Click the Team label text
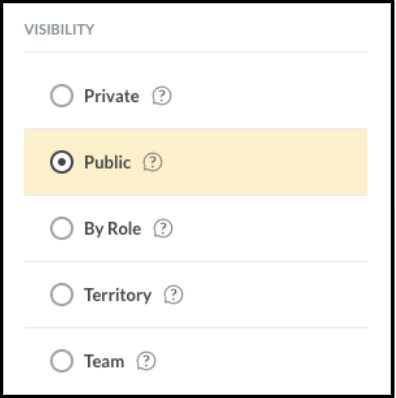The width and height of the screenshot is (396, 398). coord(104,361)
